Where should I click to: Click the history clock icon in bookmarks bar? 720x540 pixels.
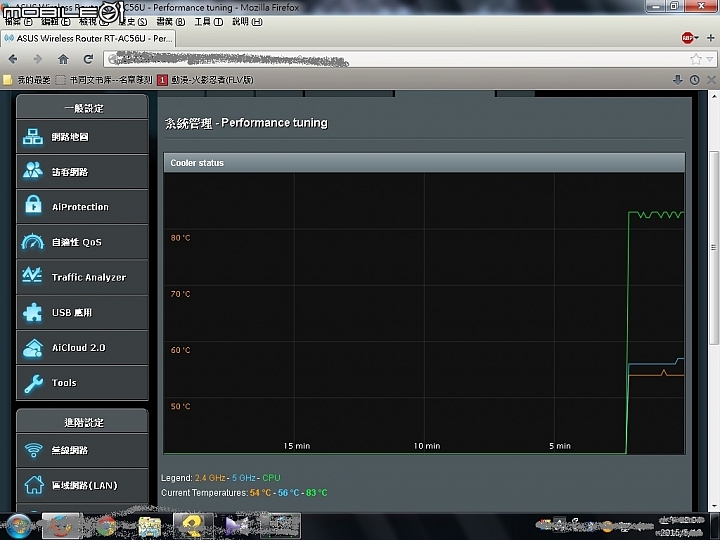click(695, 80)
